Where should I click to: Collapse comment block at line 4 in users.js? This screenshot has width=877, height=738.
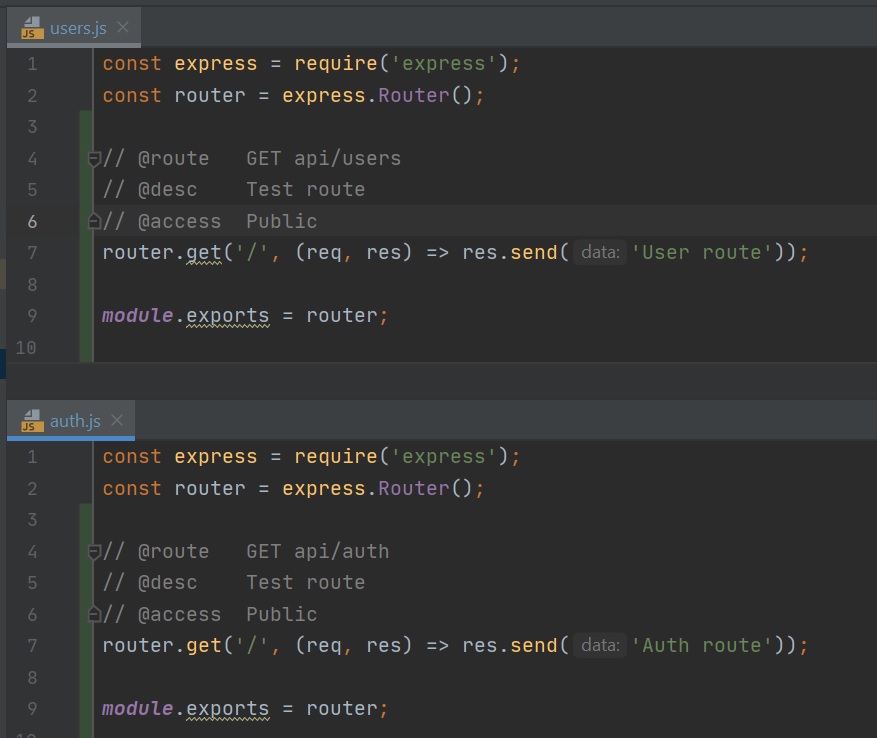click(94, 158)
